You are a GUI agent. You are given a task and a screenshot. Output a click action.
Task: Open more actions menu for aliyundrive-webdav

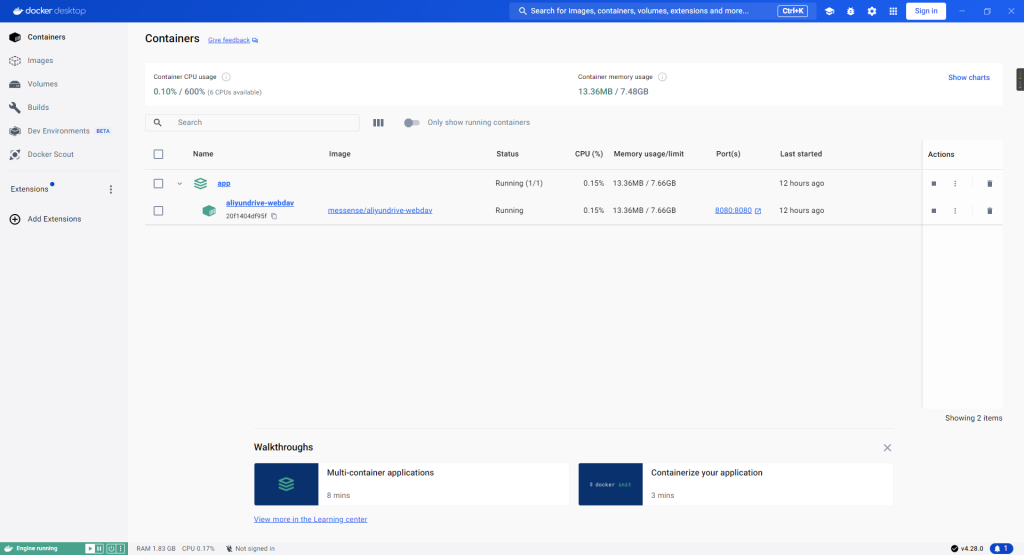955,211
